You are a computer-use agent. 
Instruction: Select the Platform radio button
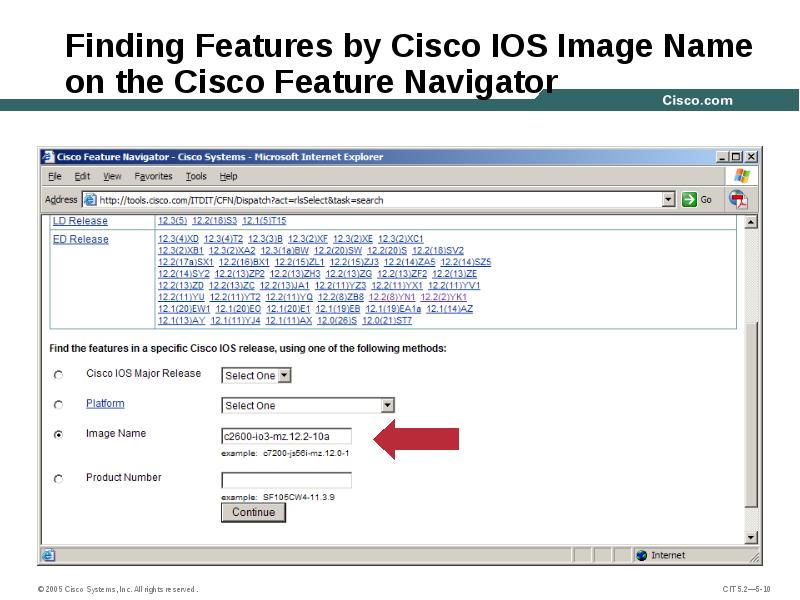tap(58, 405)
